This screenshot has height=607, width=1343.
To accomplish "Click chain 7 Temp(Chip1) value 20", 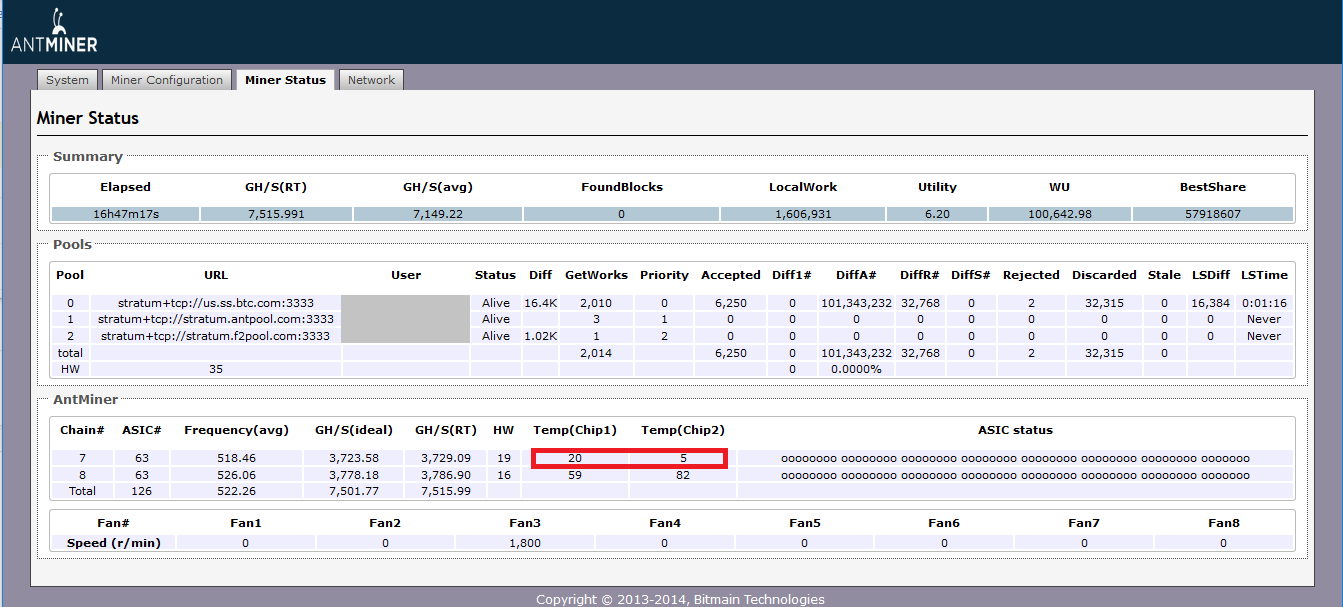I will point(575,457).
